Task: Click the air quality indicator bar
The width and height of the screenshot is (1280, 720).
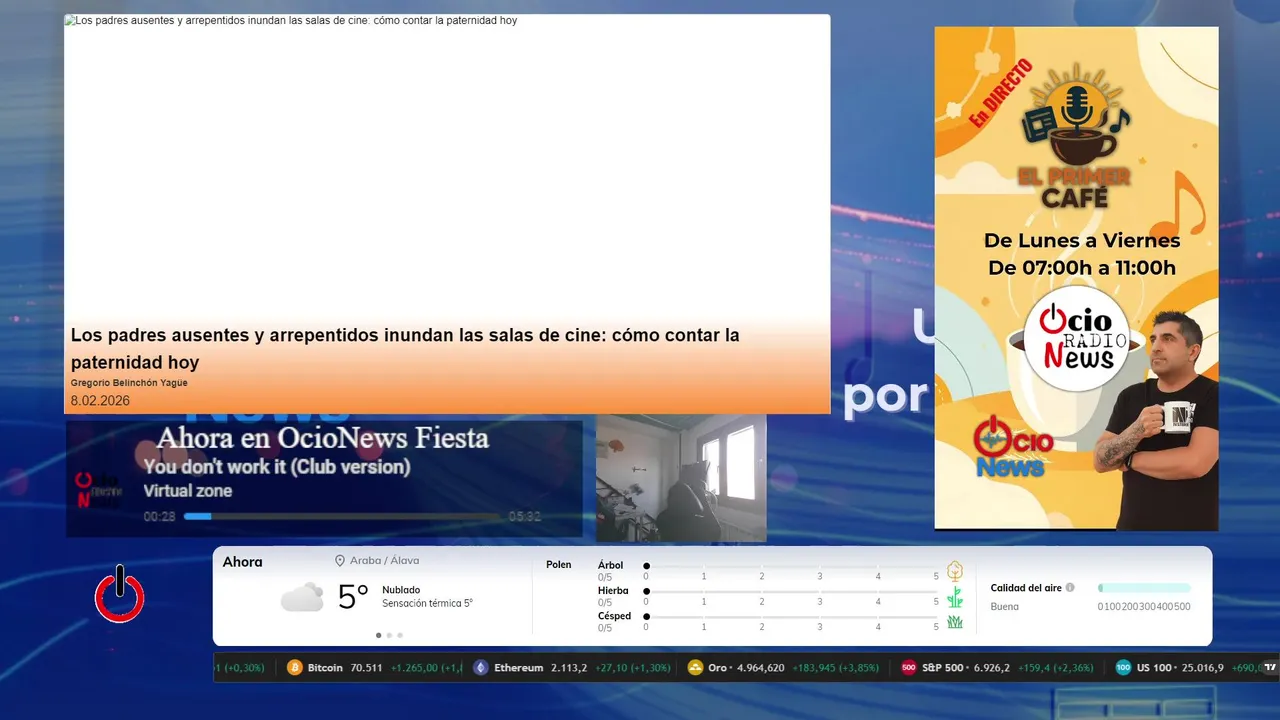Action: click(x=1144, y=588)
